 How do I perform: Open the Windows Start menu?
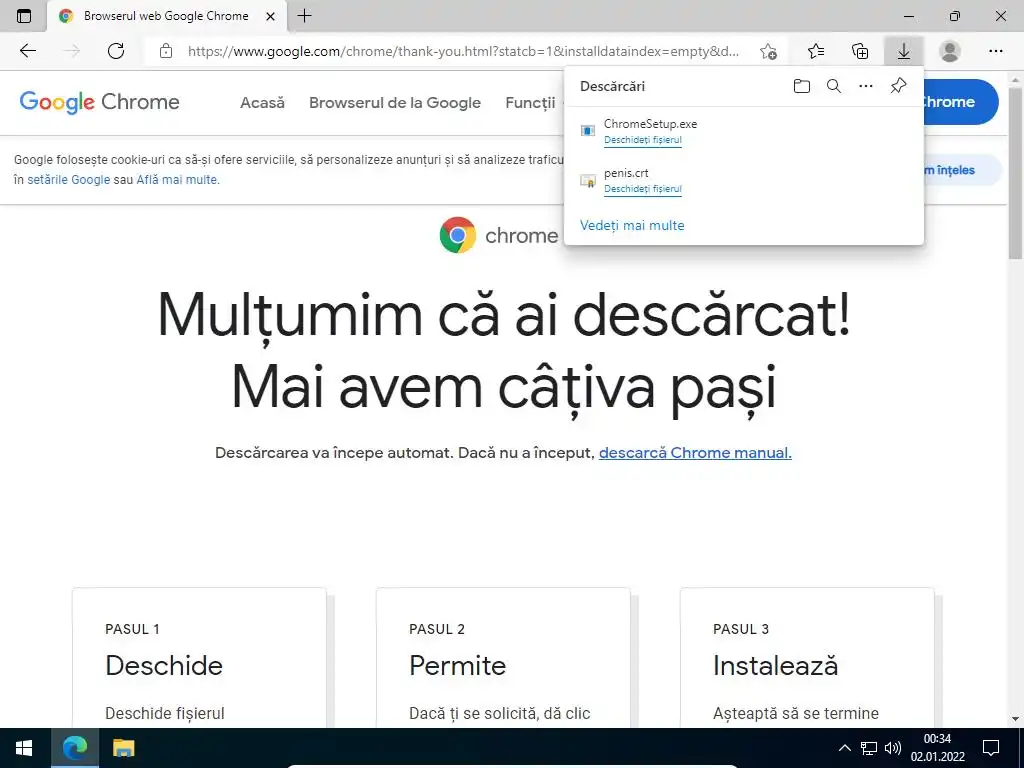pyautogui.click(x=25, y=748)
